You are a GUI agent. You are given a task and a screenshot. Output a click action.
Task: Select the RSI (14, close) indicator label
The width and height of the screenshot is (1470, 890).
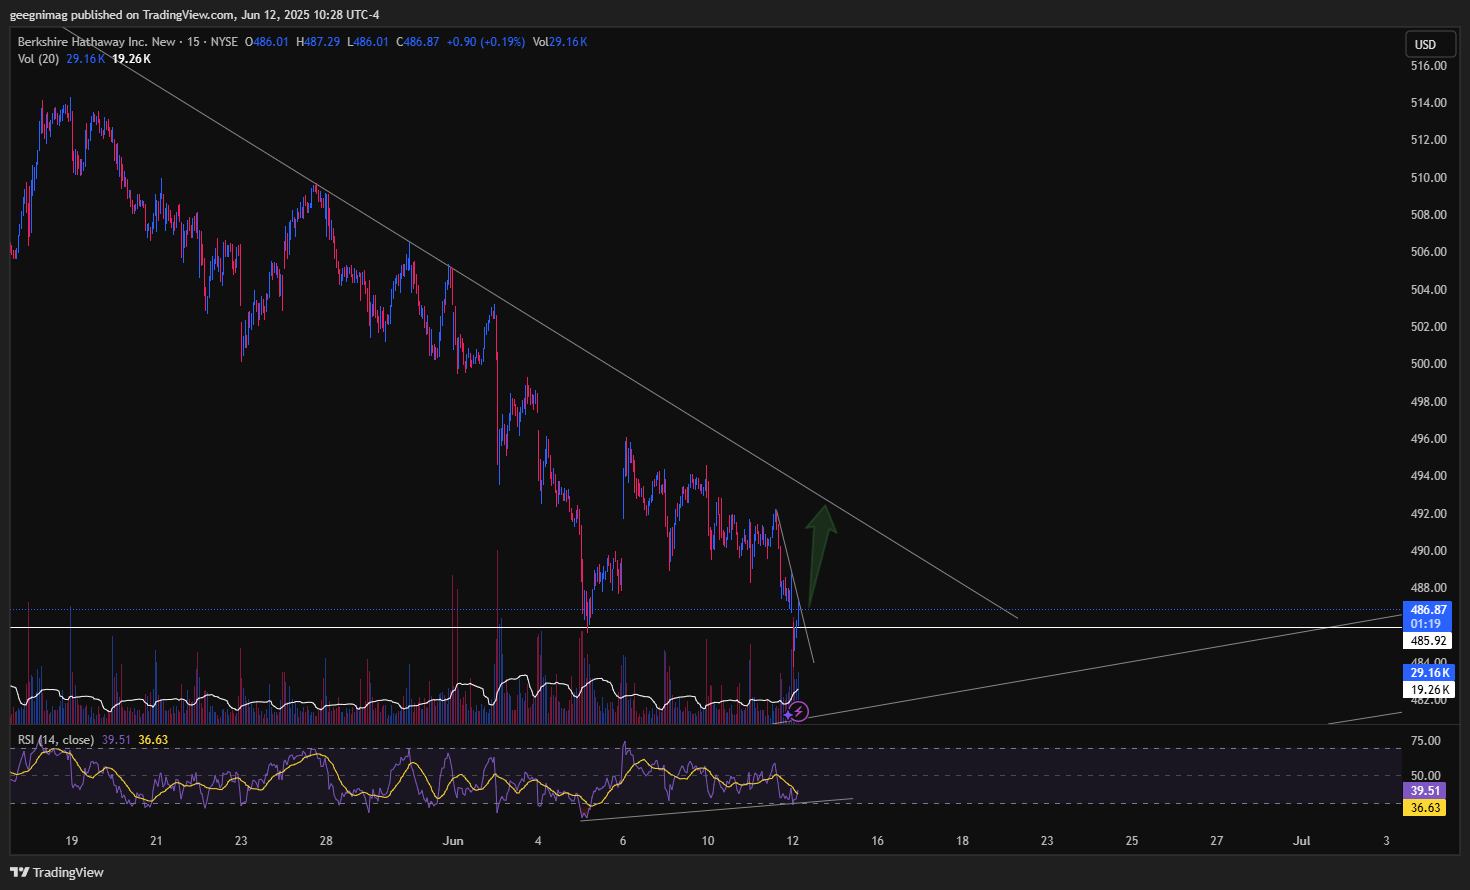click(x=56, y=740)
